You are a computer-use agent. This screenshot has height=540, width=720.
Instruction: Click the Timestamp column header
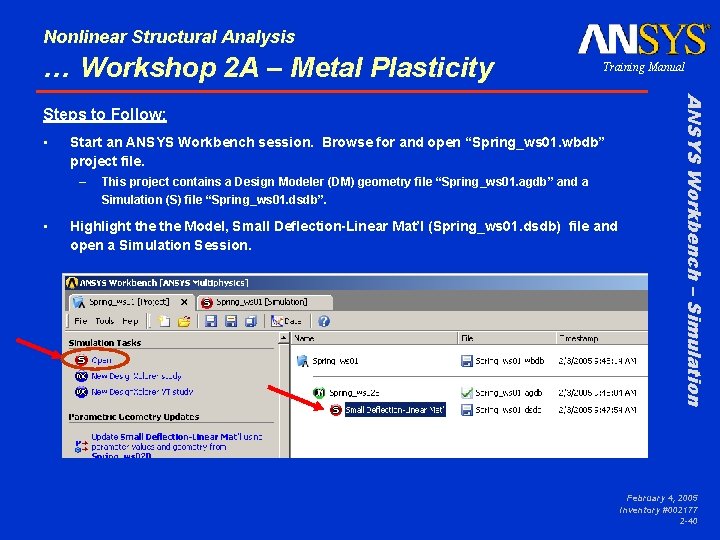(x=602, y=338)
